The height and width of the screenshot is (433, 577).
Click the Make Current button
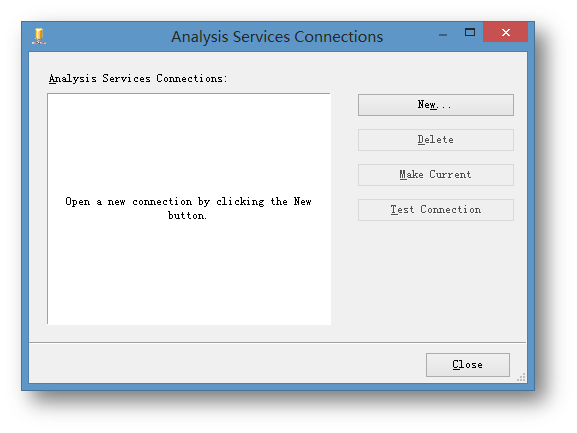point(436,175)
